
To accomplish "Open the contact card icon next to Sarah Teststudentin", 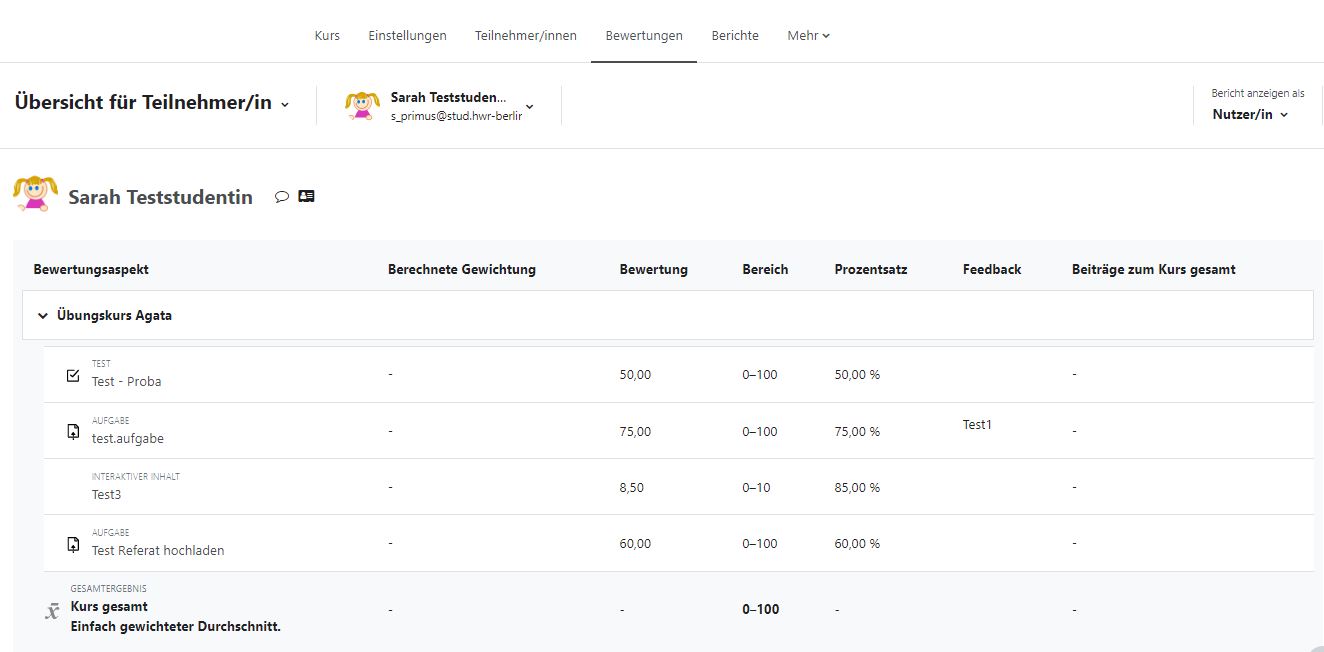I will pos(306,197).
